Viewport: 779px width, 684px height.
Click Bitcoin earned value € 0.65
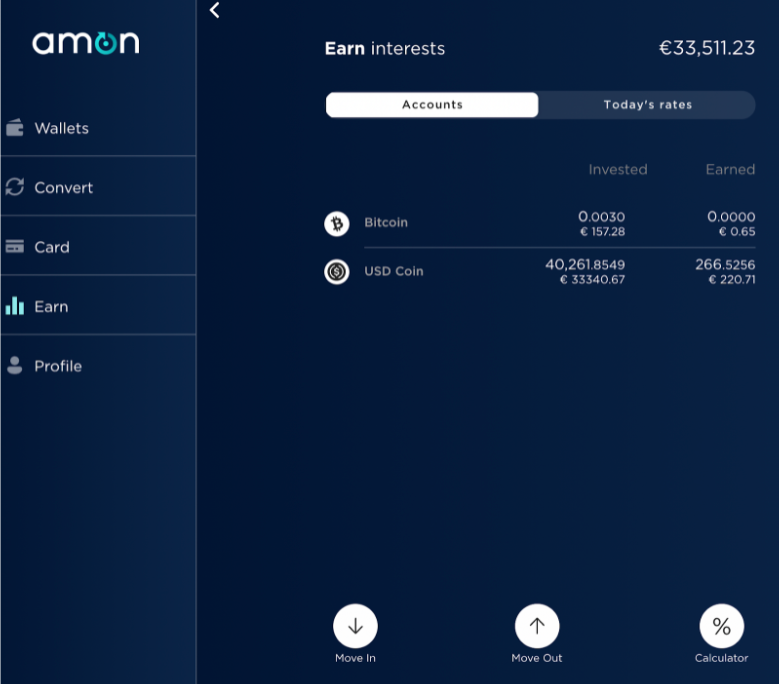click(x=737, y=231)
